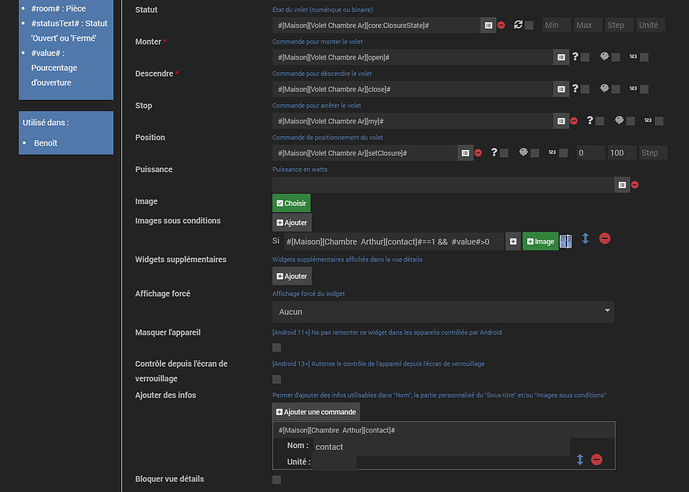Click plus icon next to image condition
This screenshot has height=492, width=689.
(513, 241)
